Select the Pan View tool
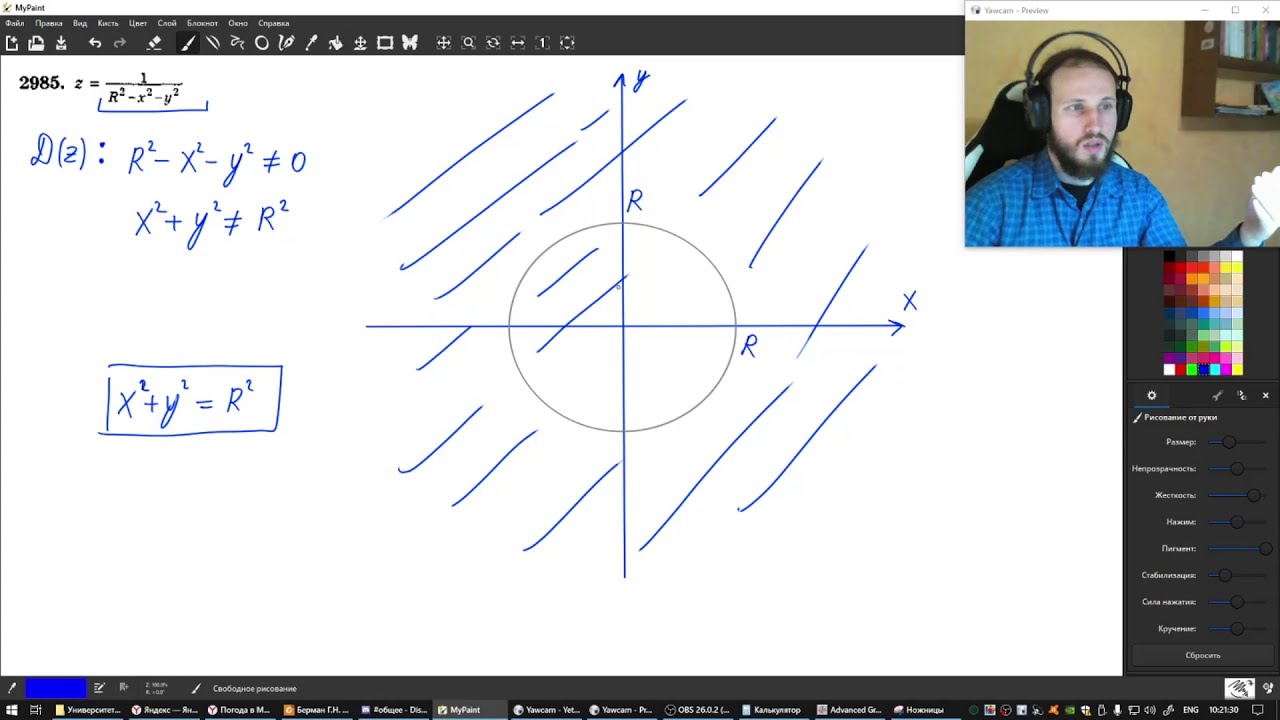1280x720 pixels. (x=444, y=43)
